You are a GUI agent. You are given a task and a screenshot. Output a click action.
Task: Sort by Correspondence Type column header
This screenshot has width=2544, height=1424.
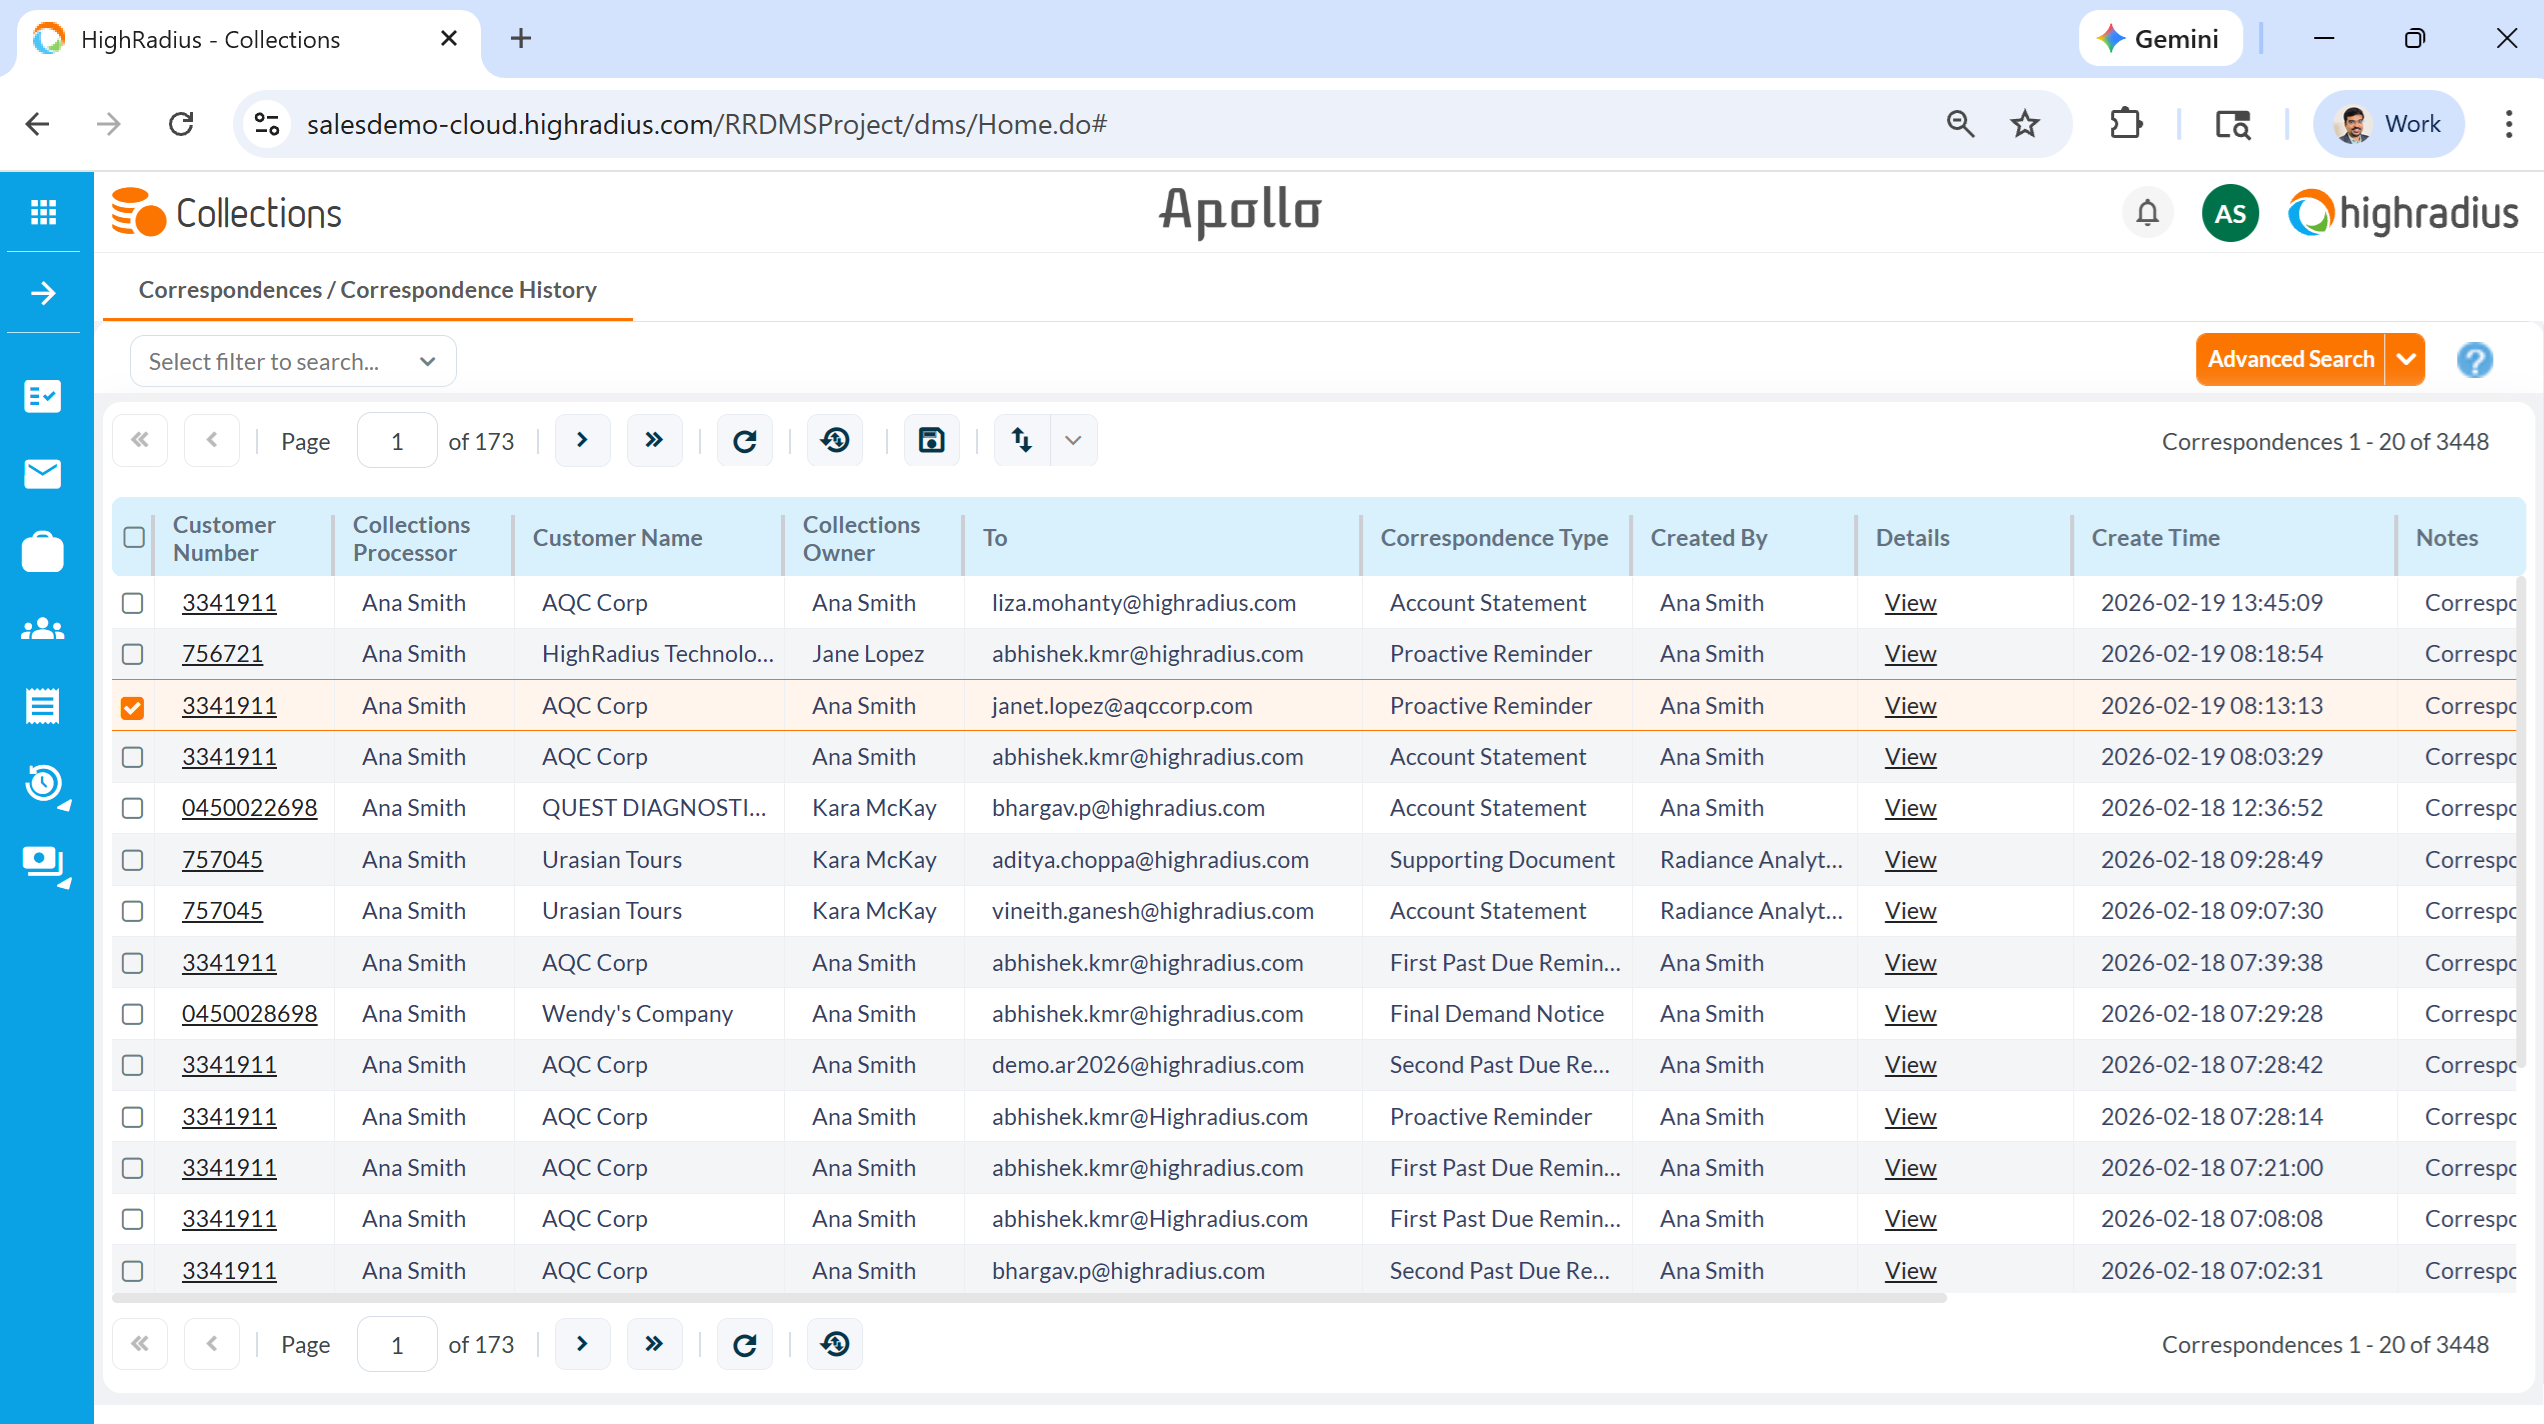click(1494, 538)
